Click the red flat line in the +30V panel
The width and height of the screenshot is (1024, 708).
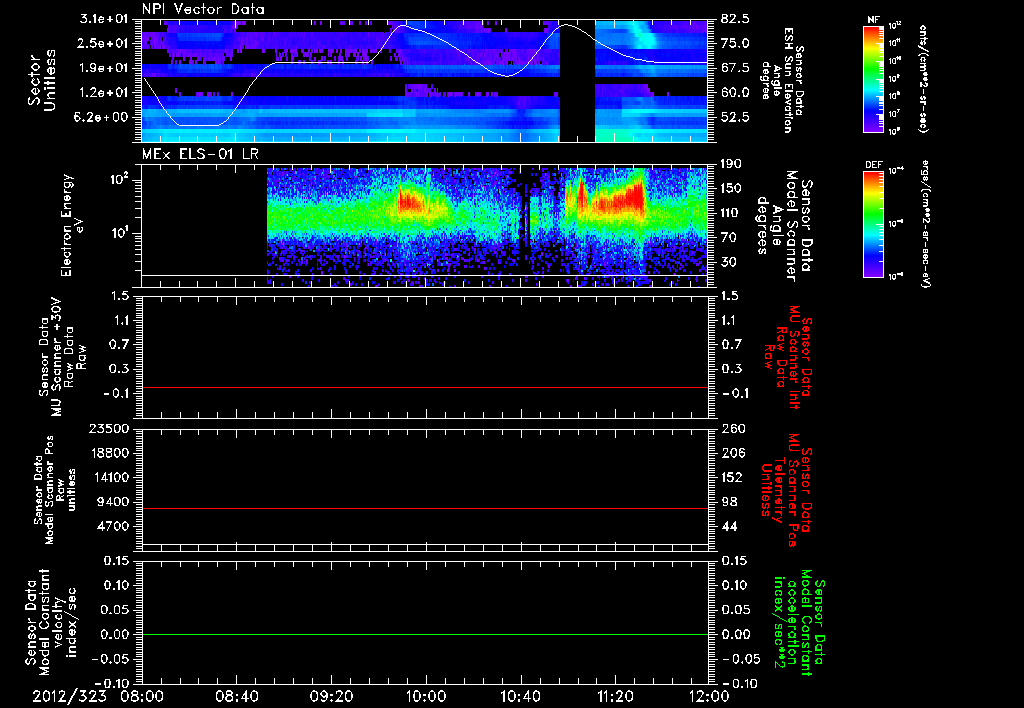point(425,388)
